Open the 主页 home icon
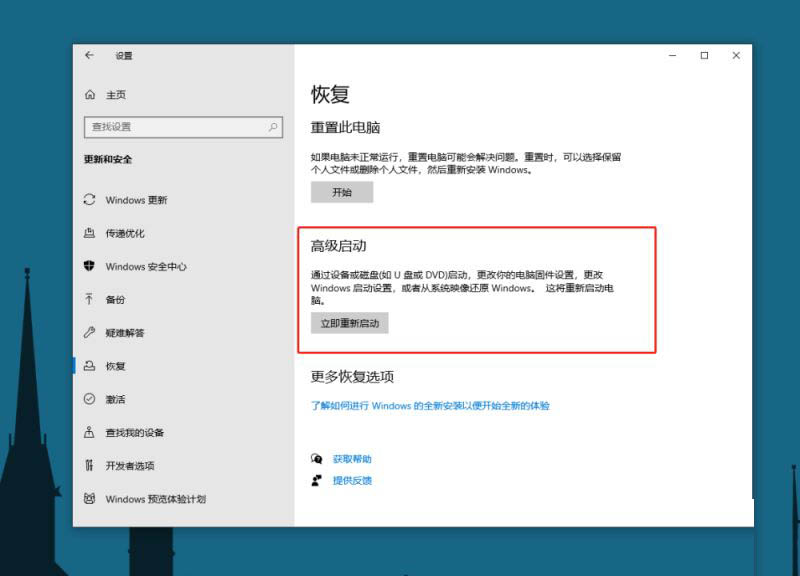 pyautogui.click(x=90, y=94)
